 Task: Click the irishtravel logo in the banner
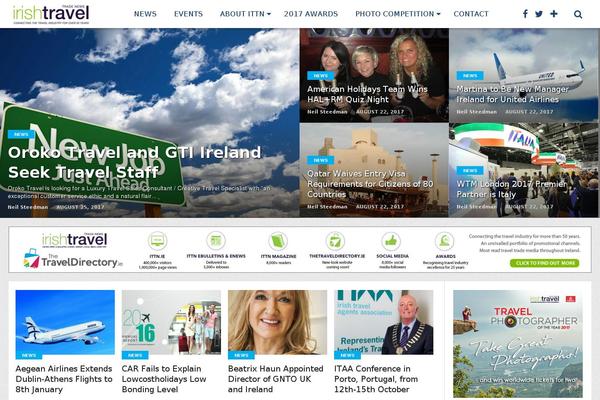pos(74,240)
